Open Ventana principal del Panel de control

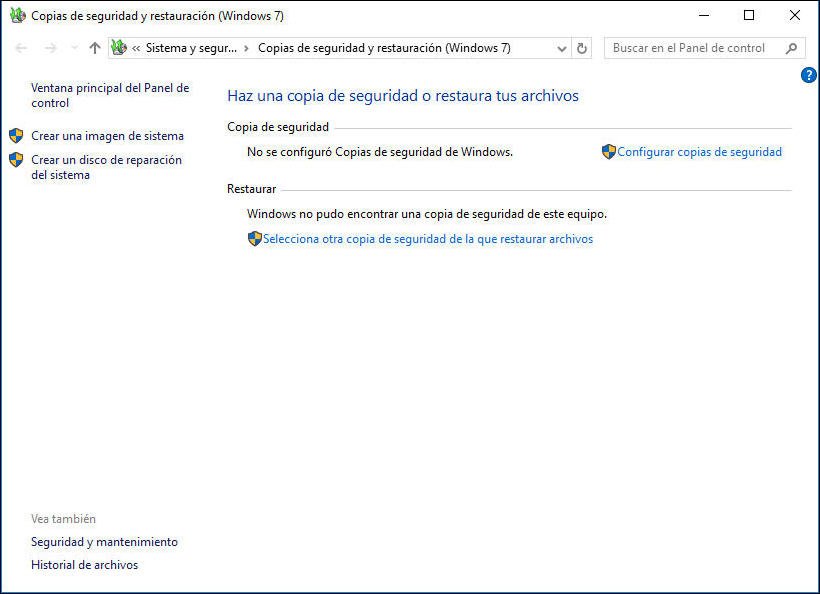pos(110,95)
